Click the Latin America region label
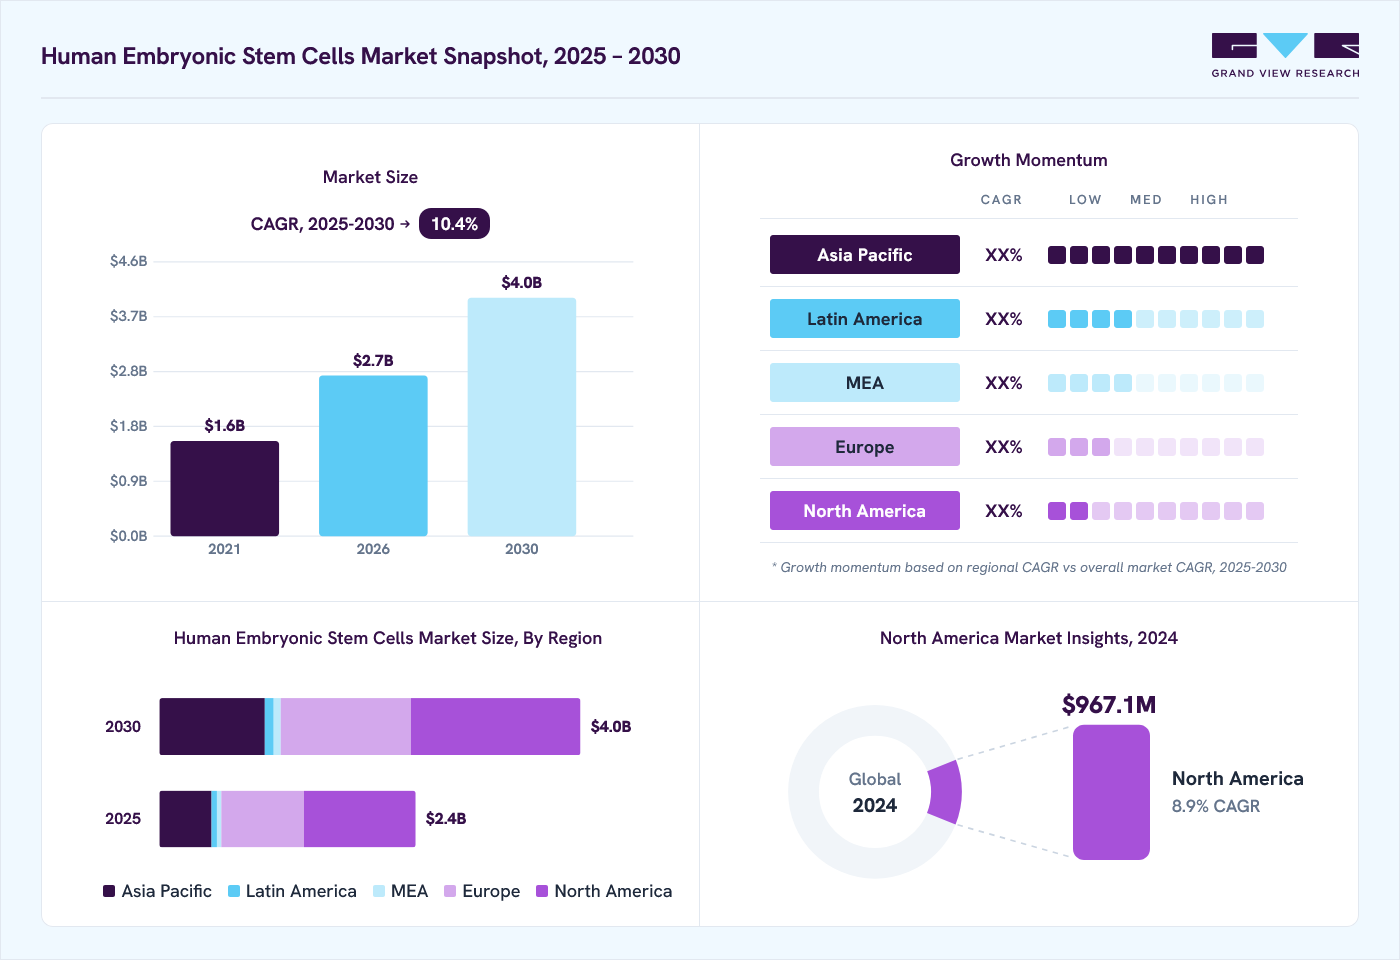Image resolution: width=1400 pixels, height=960 pixels. [865, 319]
